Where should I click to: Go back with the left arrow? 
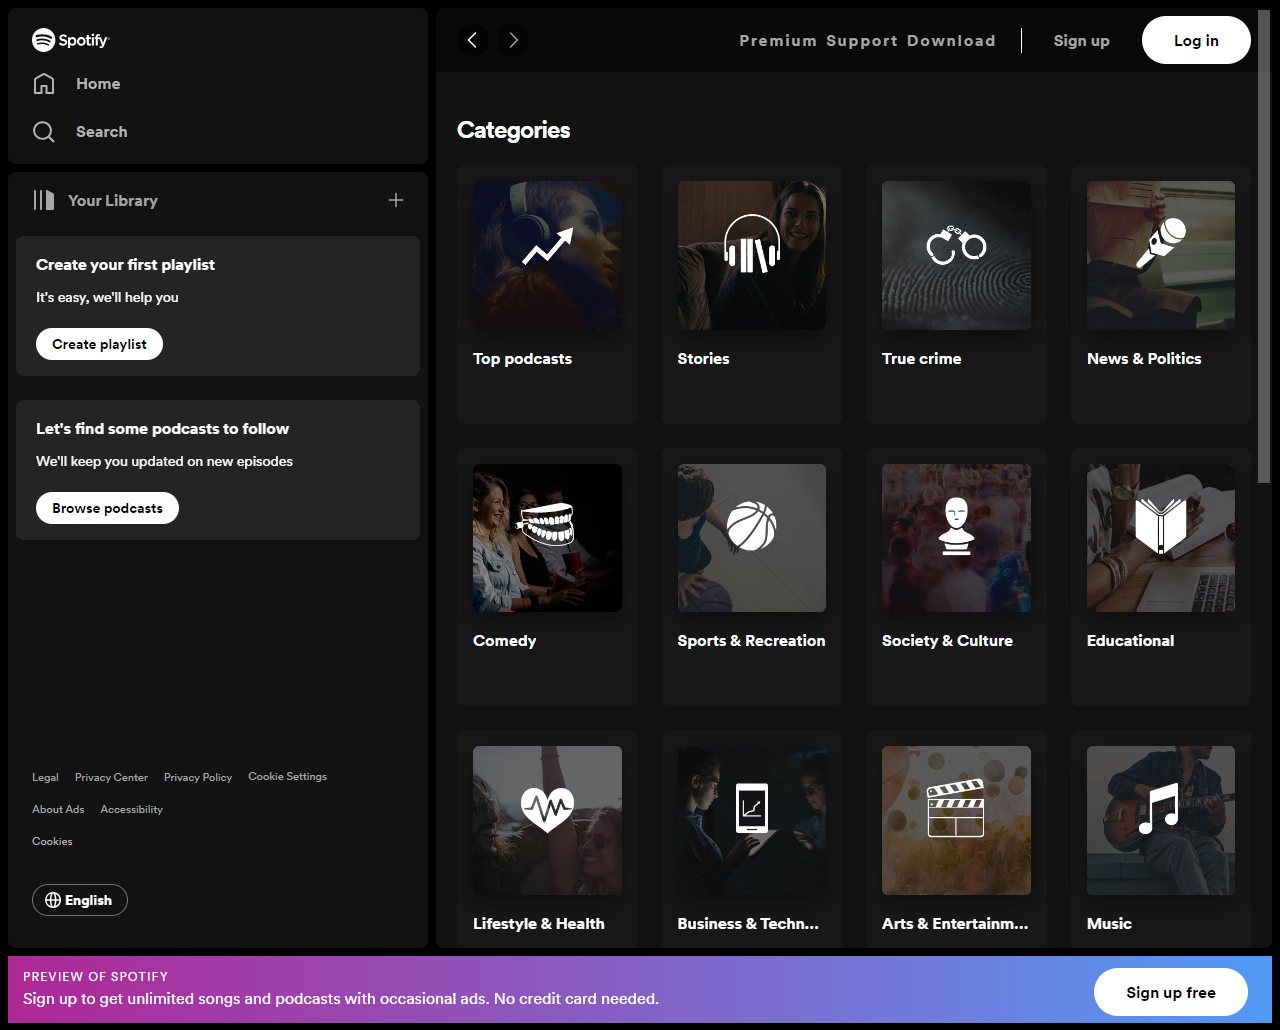pyautogui.click(x=473, y=40)
